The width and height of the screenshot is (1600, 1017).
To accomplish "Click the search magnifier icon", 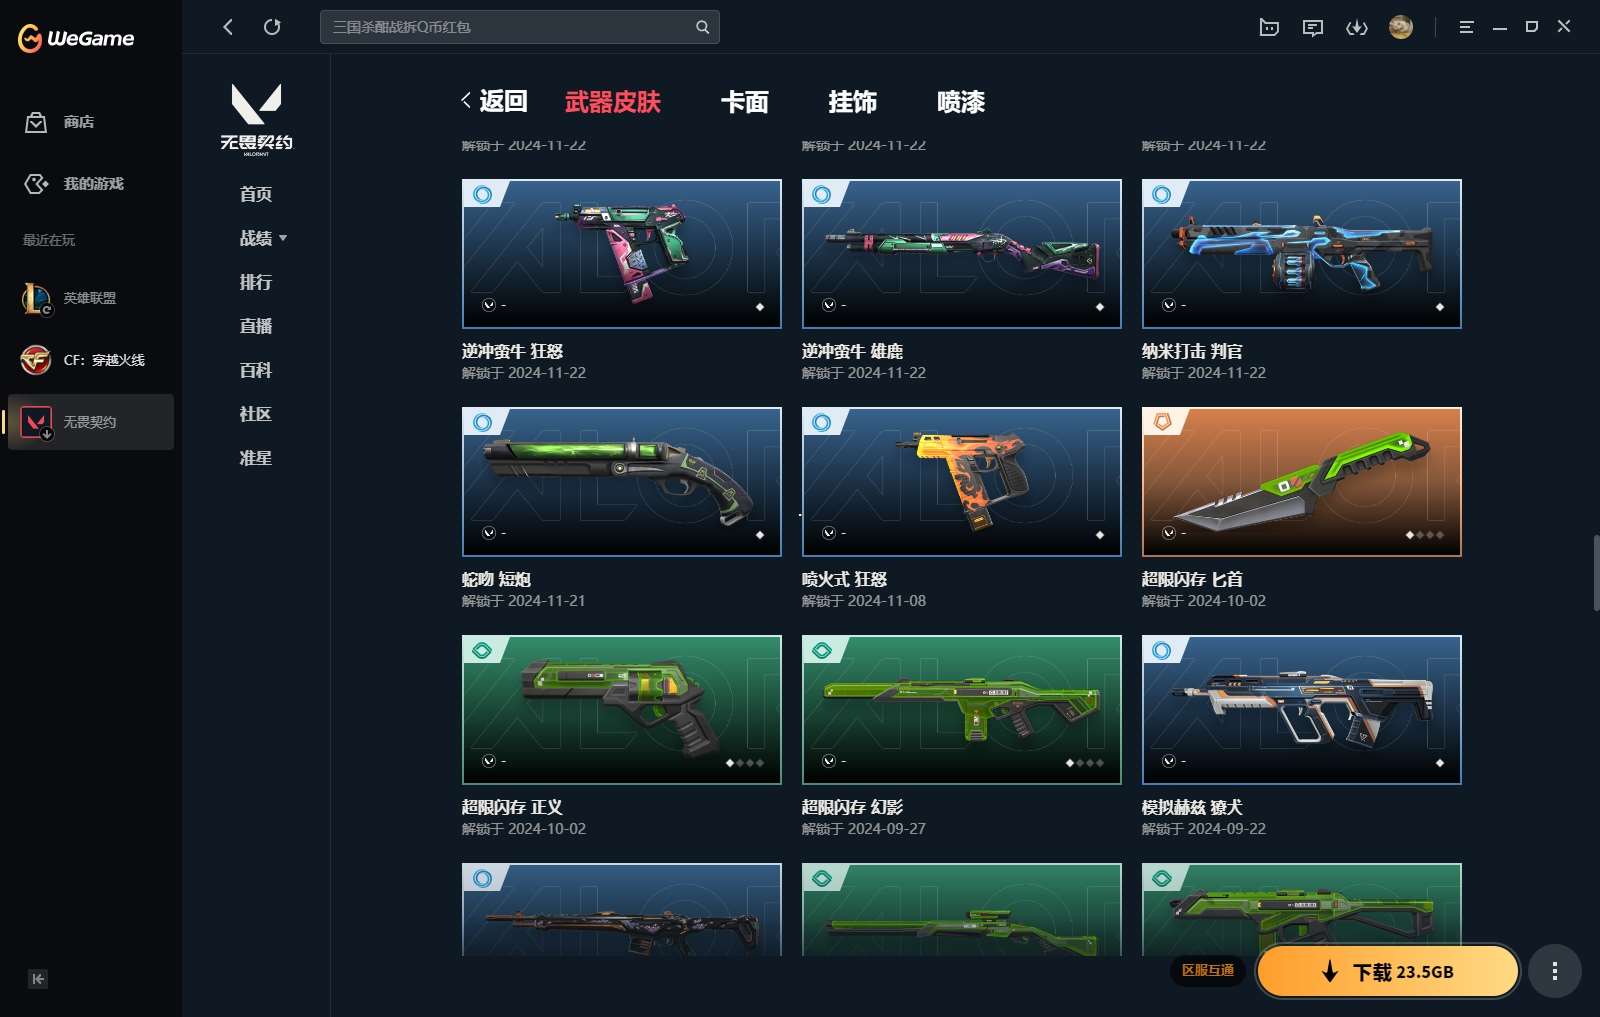I will (702, 27).
